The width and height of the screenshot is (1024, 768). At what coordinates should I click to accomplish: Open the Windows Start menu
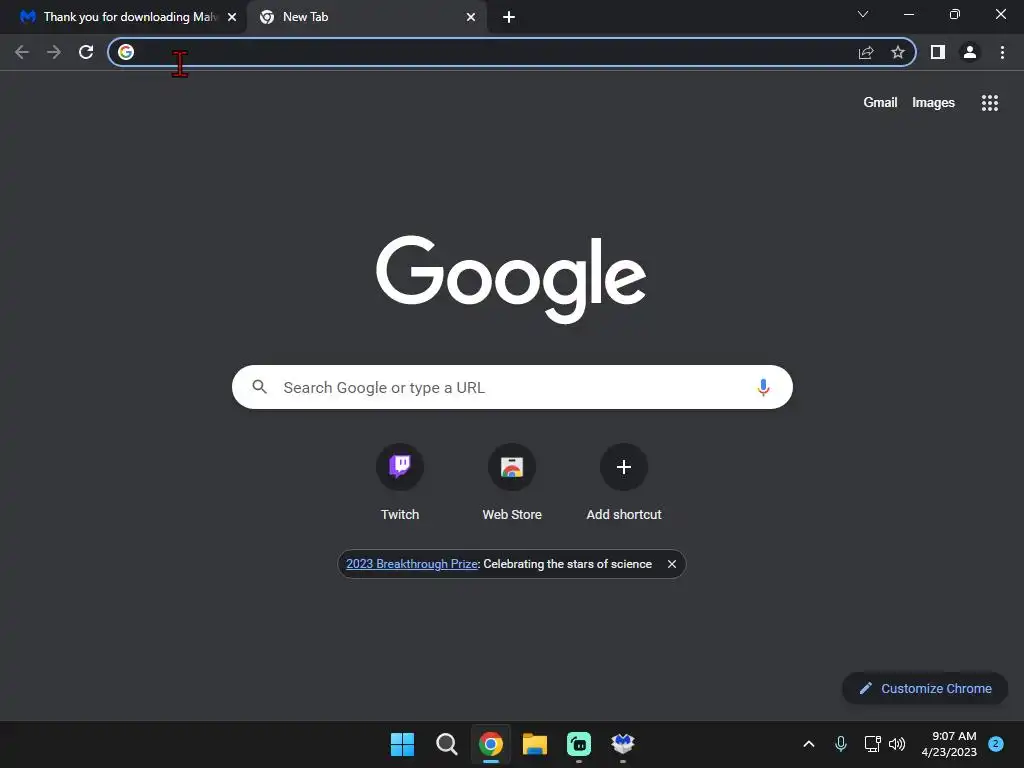click(x=402, y=744)
